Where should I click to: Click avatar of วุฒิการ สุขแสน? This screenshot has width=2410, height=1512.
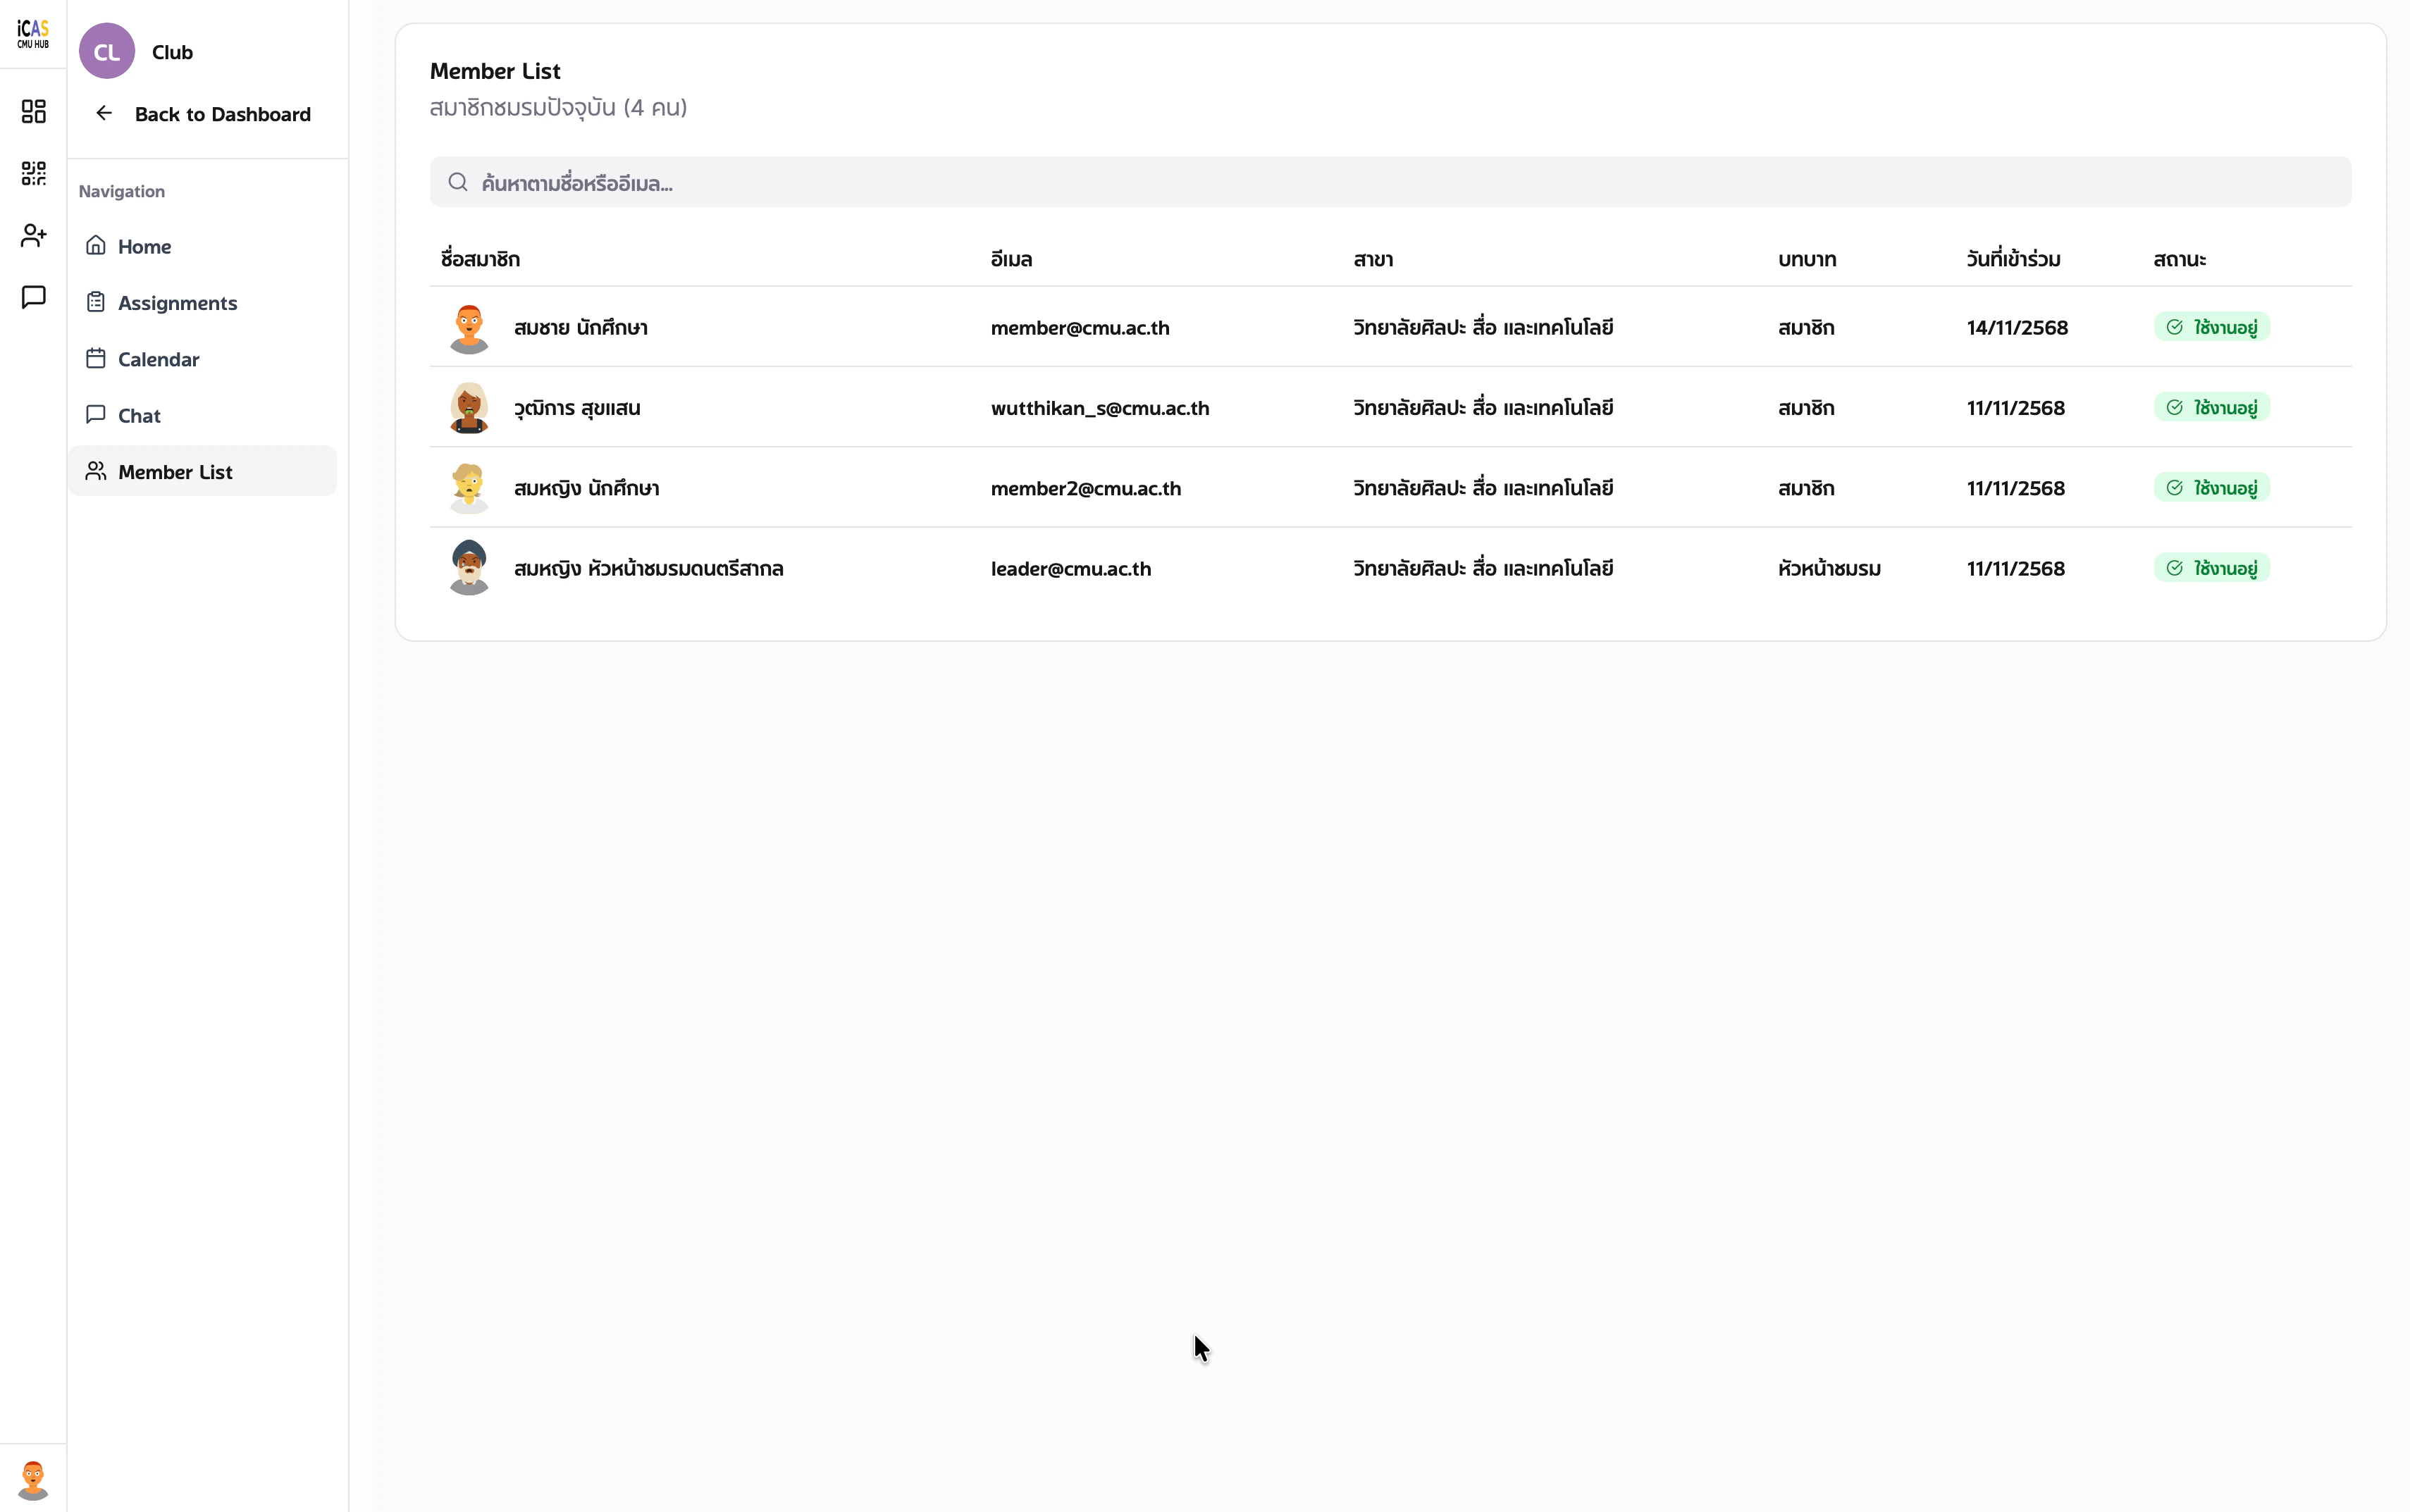click(x=469, y=408)
